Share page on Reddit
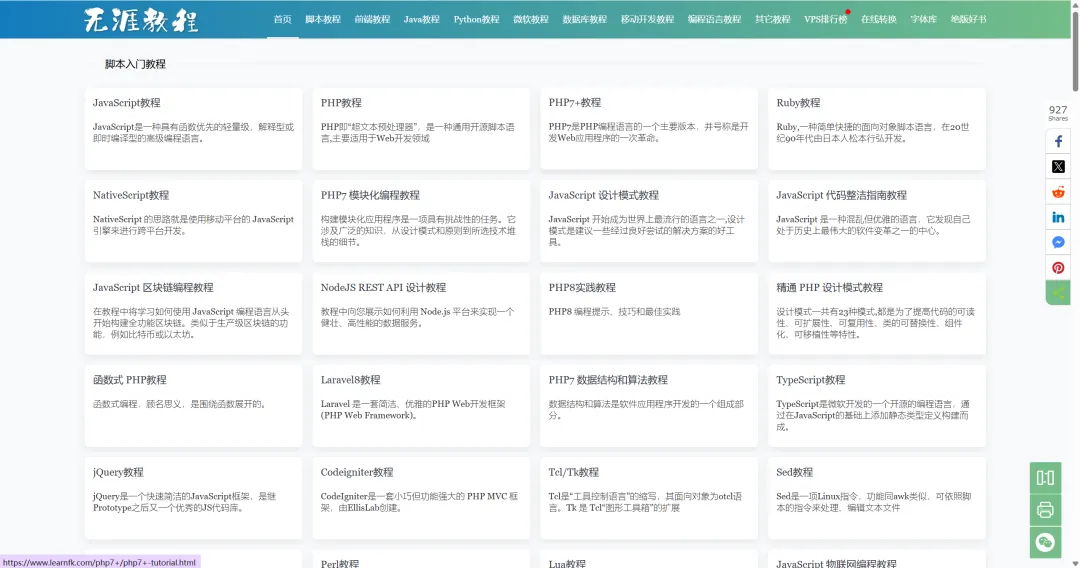Image resolution: width=1080 pixels, height=568 pixels. point(1058,192)
